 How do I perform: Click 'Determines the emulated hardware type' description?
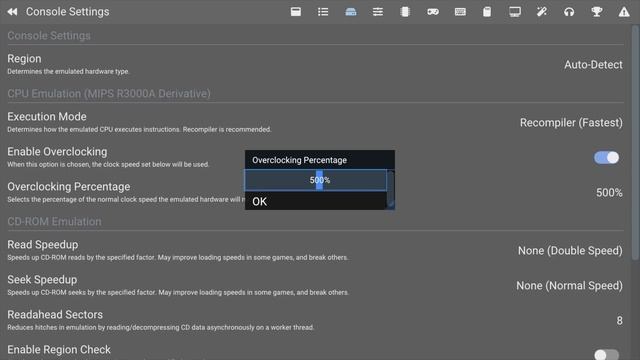[x=68, y=71]
